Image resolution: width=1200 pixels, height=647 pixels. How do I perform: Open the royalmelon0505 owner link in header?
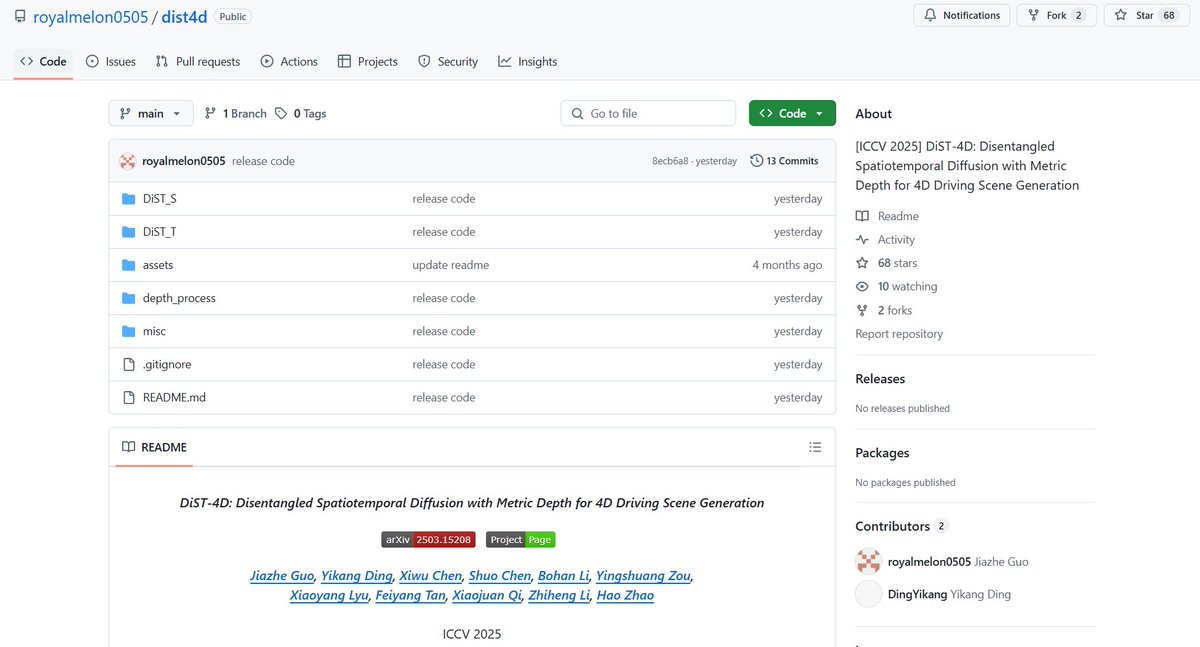click(90, 17)
